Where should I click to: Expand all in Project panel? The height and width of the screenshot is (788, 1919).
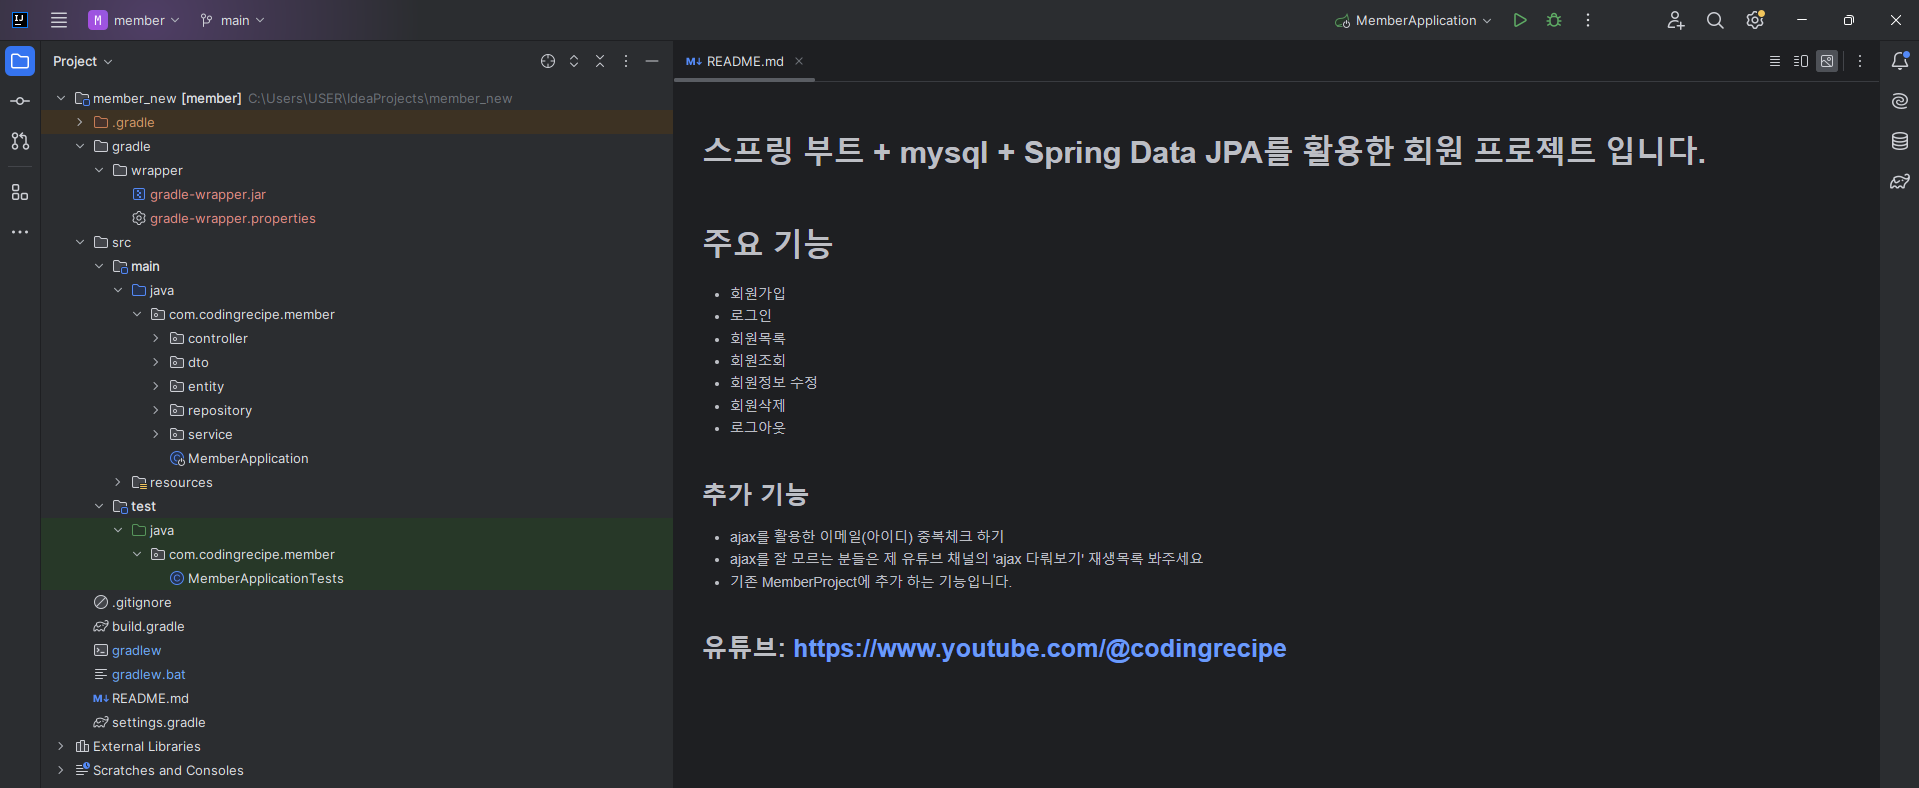tap(574, 61)
